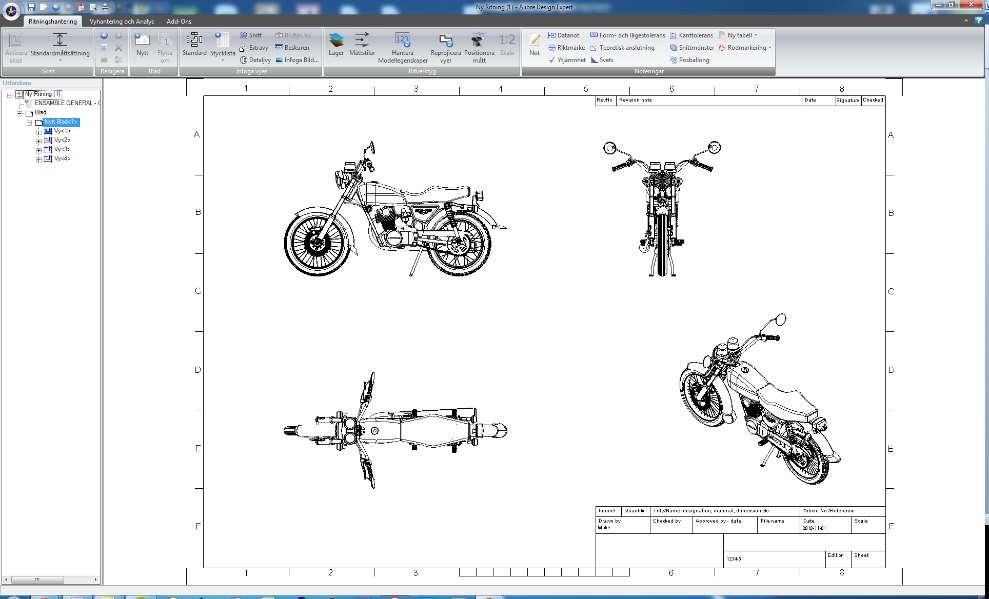
Task: Click the Positionera mått tool
Action: (479, 48)
